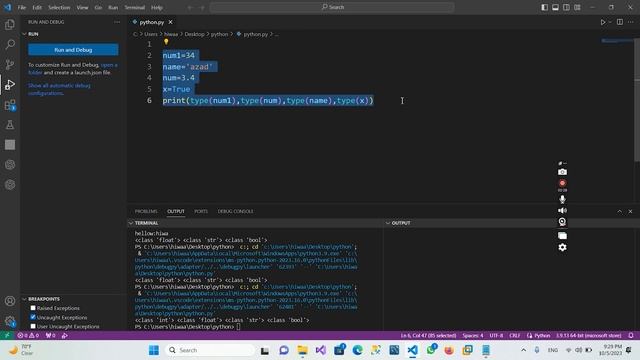Switch to the PROBLEMS tab
The width and height of the screenshot is (640, 360).
(146, 211)
